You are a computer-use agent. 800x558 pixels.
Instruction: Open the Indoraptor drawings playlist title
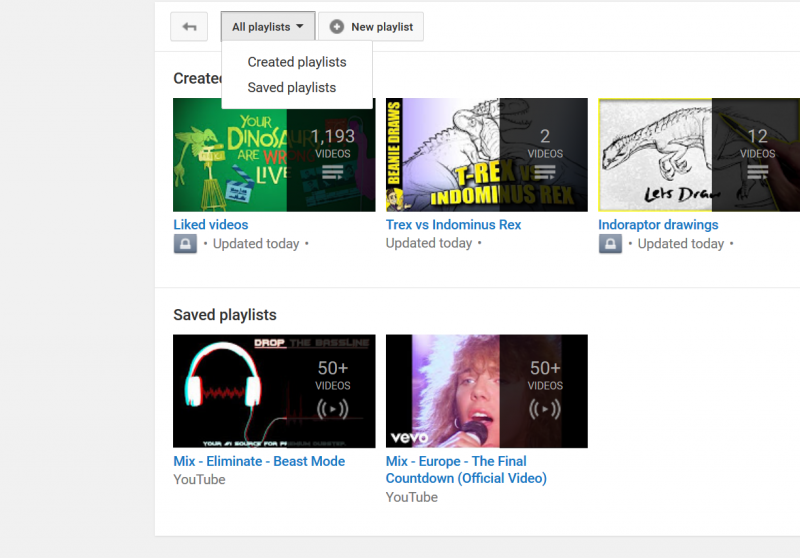click(x=658, y=225)
